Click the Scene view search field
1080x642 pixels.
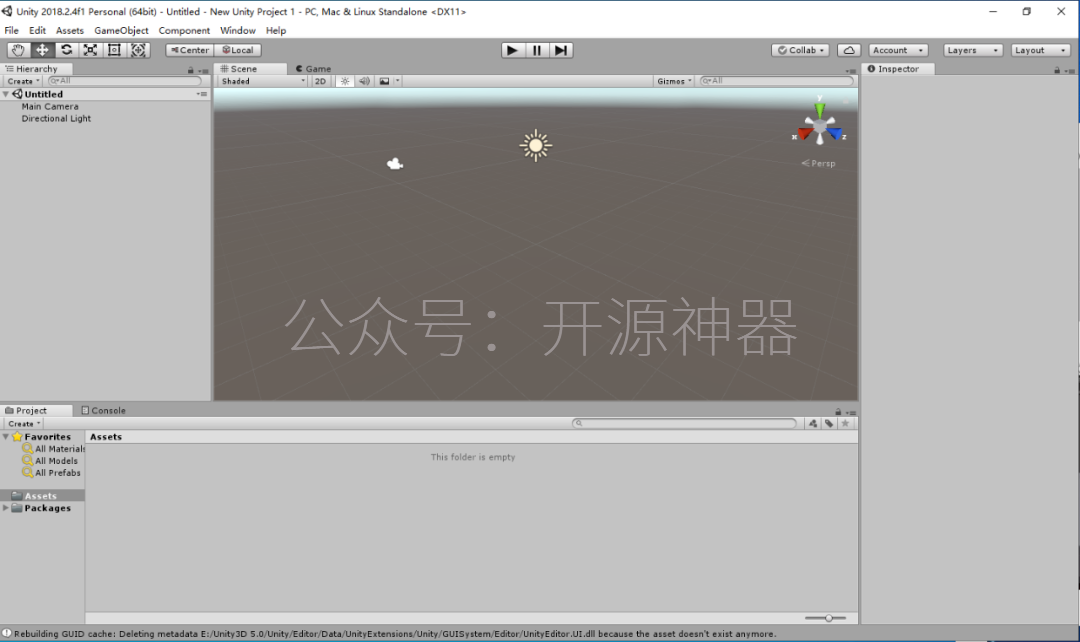776,81
